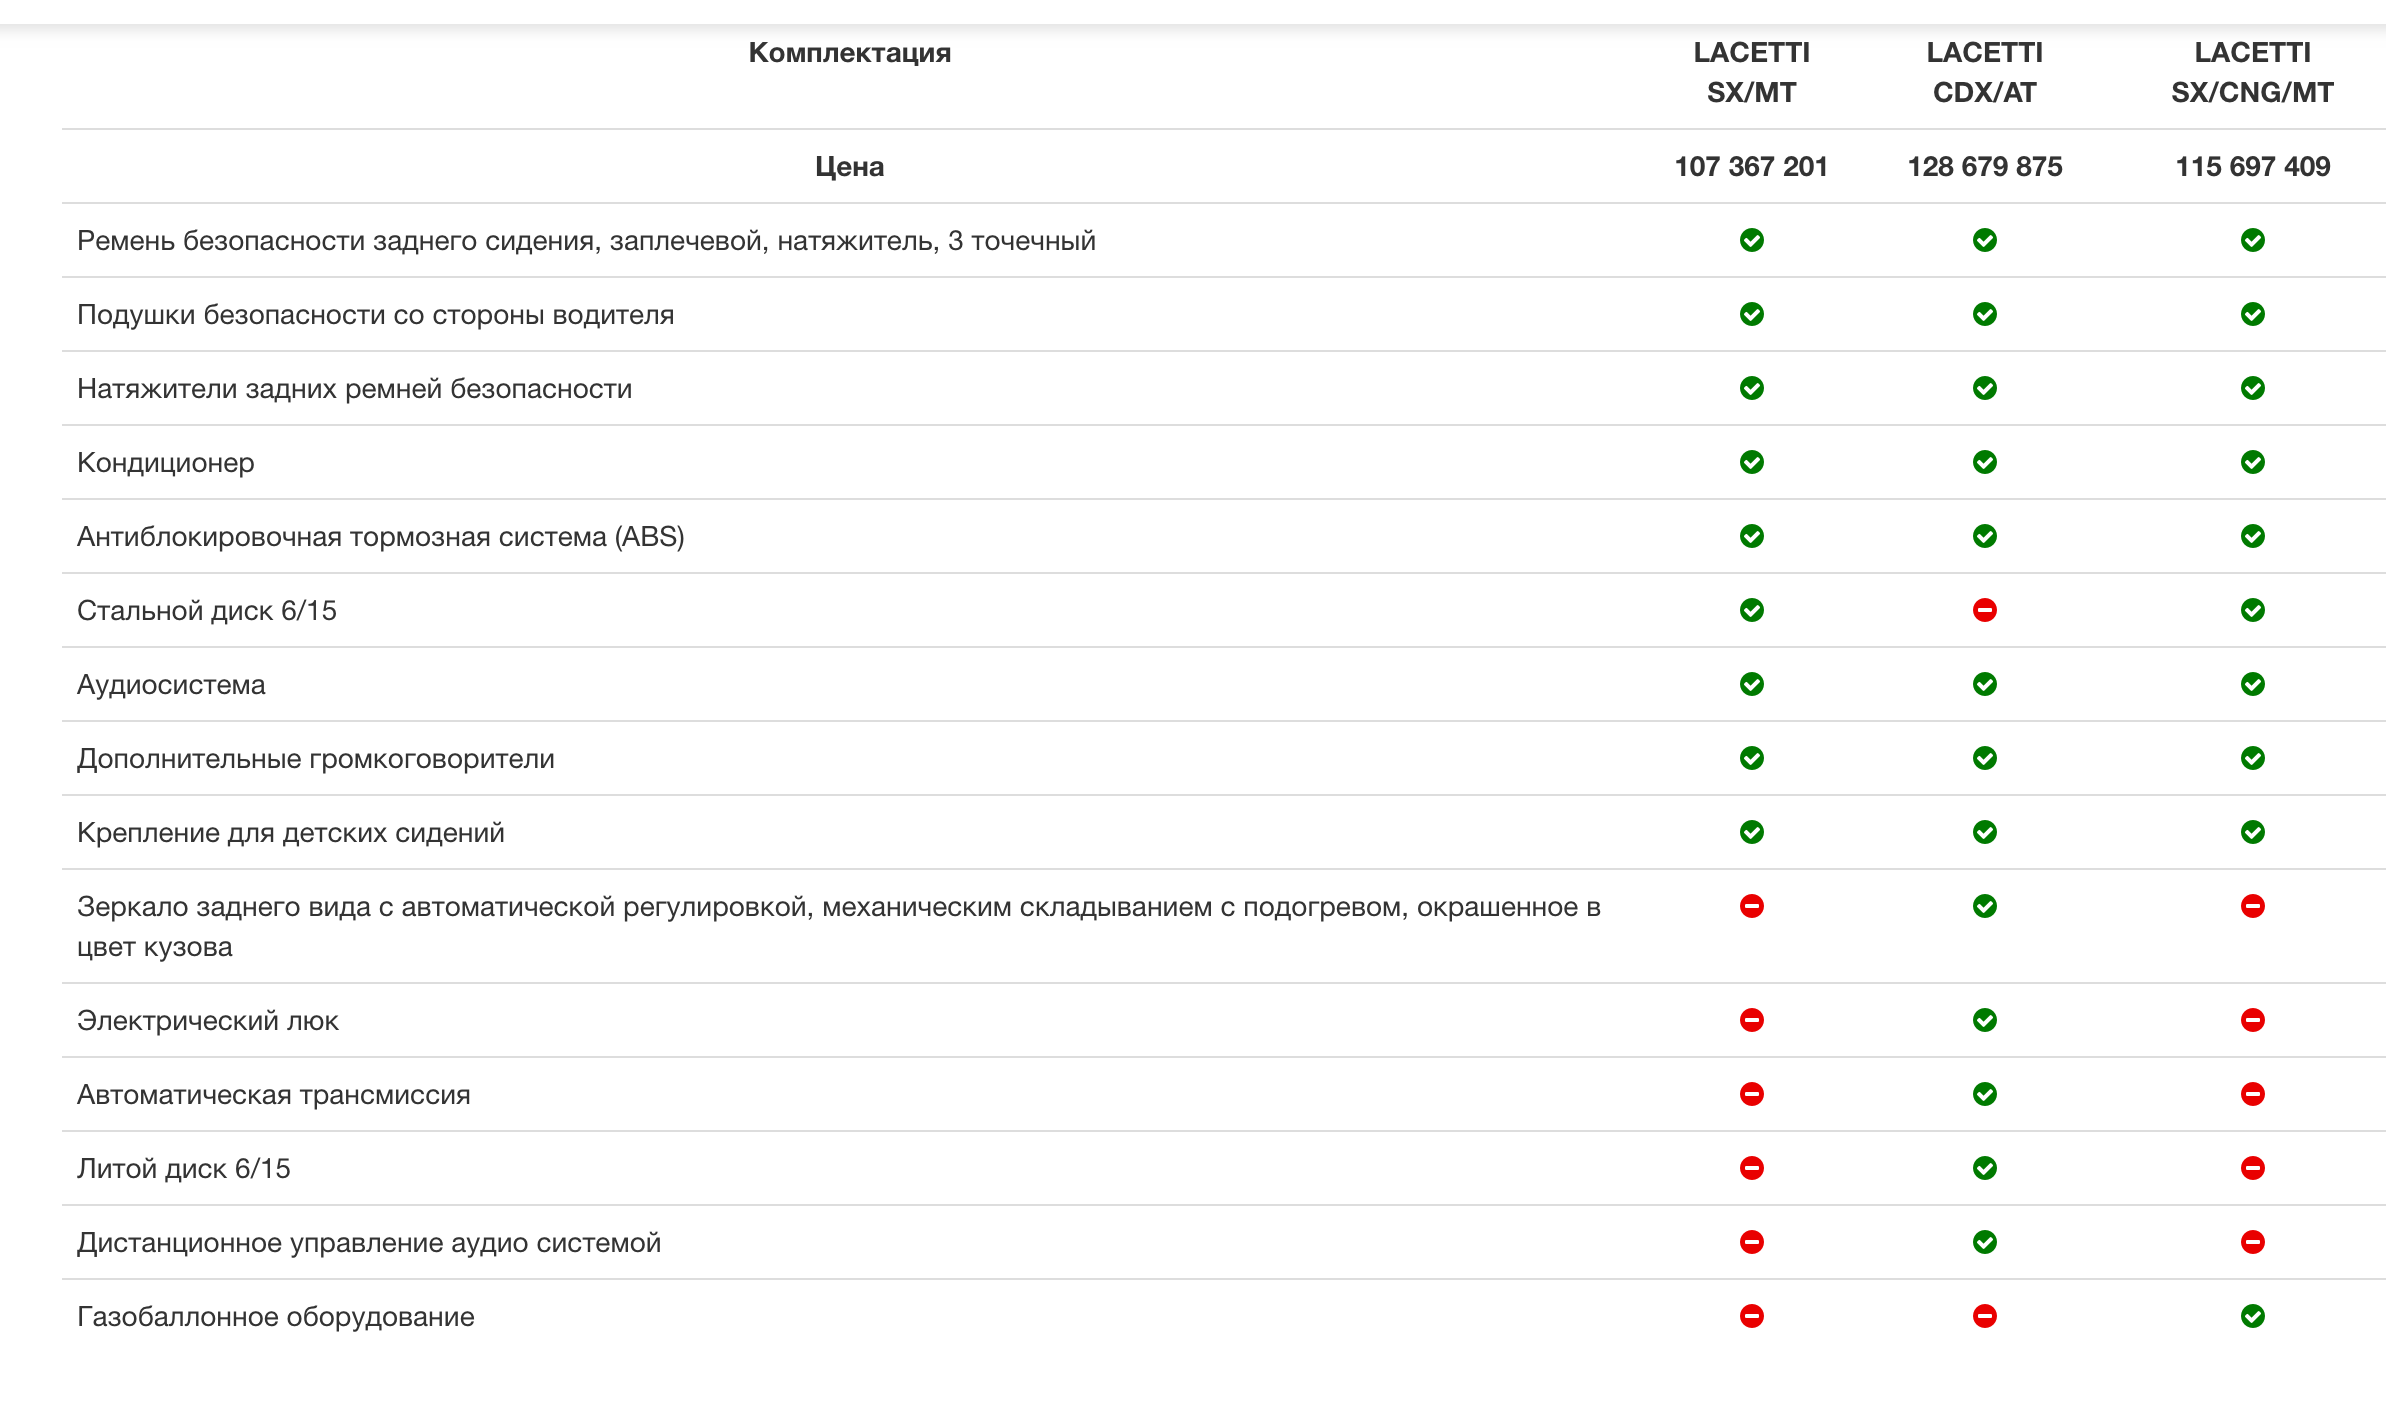Select the LACETTI SX/MT column header
Image resolution: width=2386 pixels, height=1410 pixels.
coord(1751,72)
